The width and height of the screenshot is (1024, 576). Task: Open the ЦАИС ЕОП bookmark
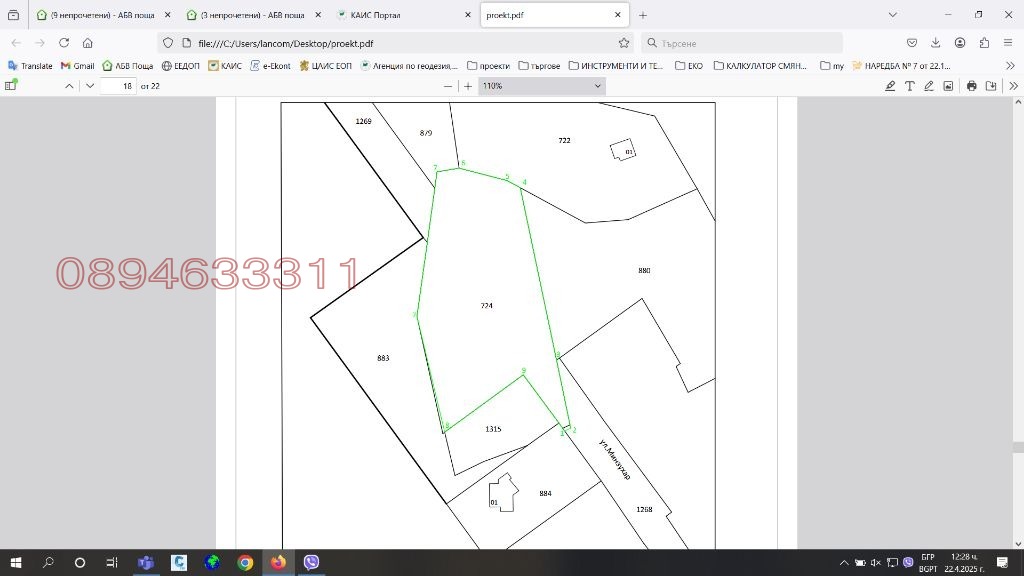tap(325, 66)
